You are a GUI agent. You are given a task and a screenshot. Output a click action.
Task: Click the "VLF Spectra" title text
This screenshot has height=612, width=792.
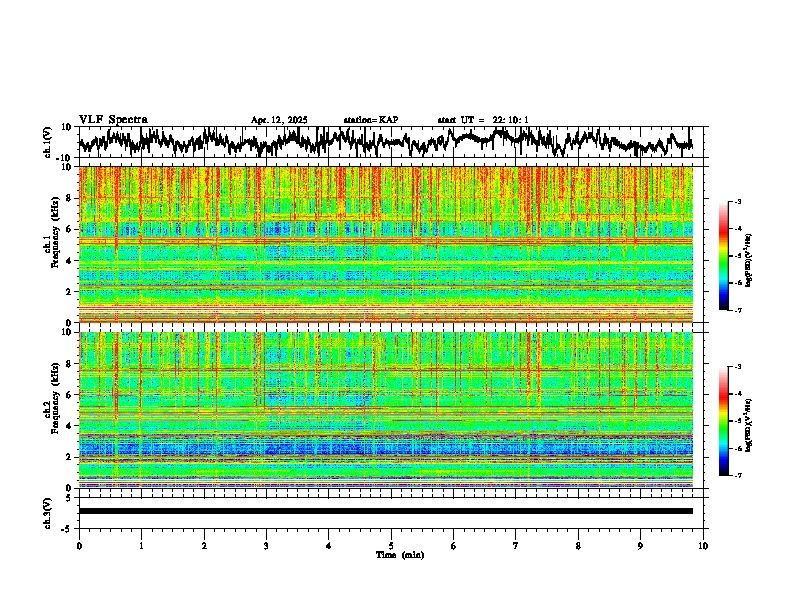coord(113,120)
